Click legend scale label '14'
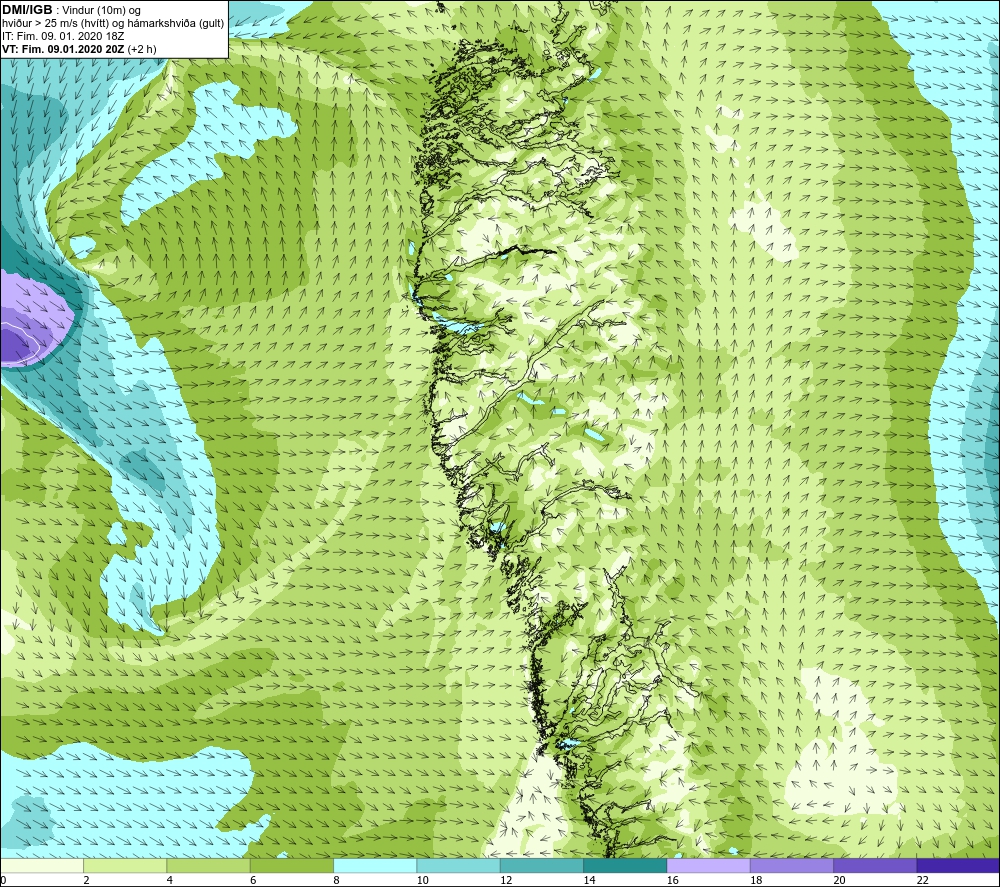Viewport: 1000px width, 887px height. [589, 880]
